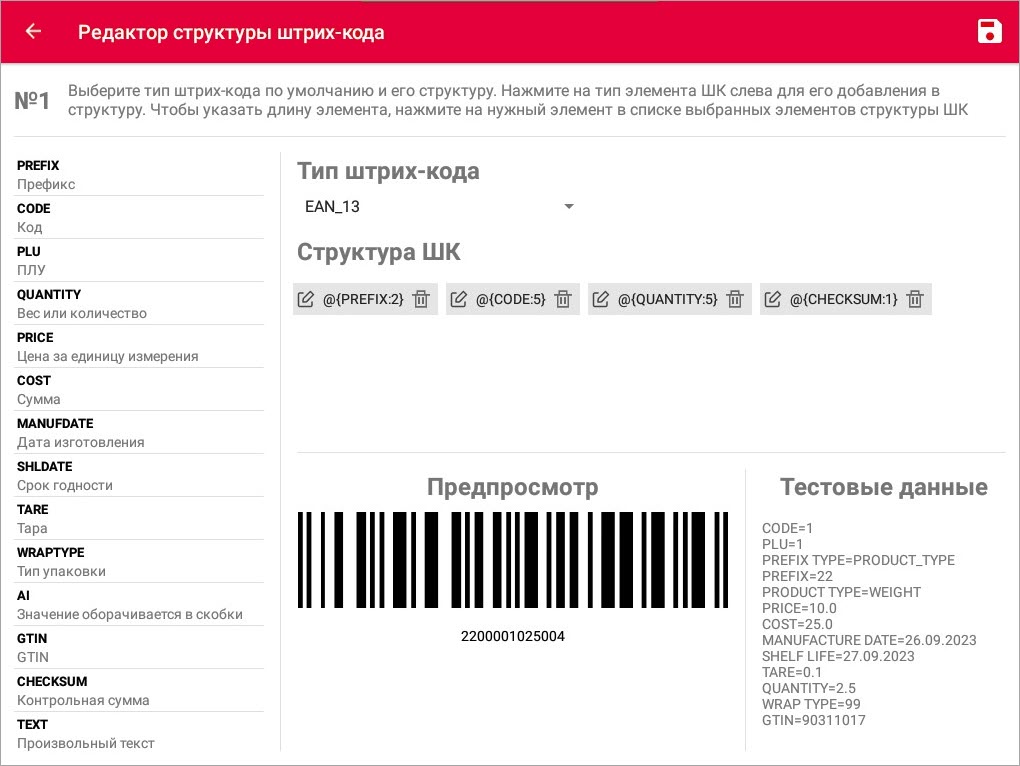The width and height of the screenshot is (1020, 766).
Task: Click test data line WRAP TYPE=99
Action: [811, 704]
